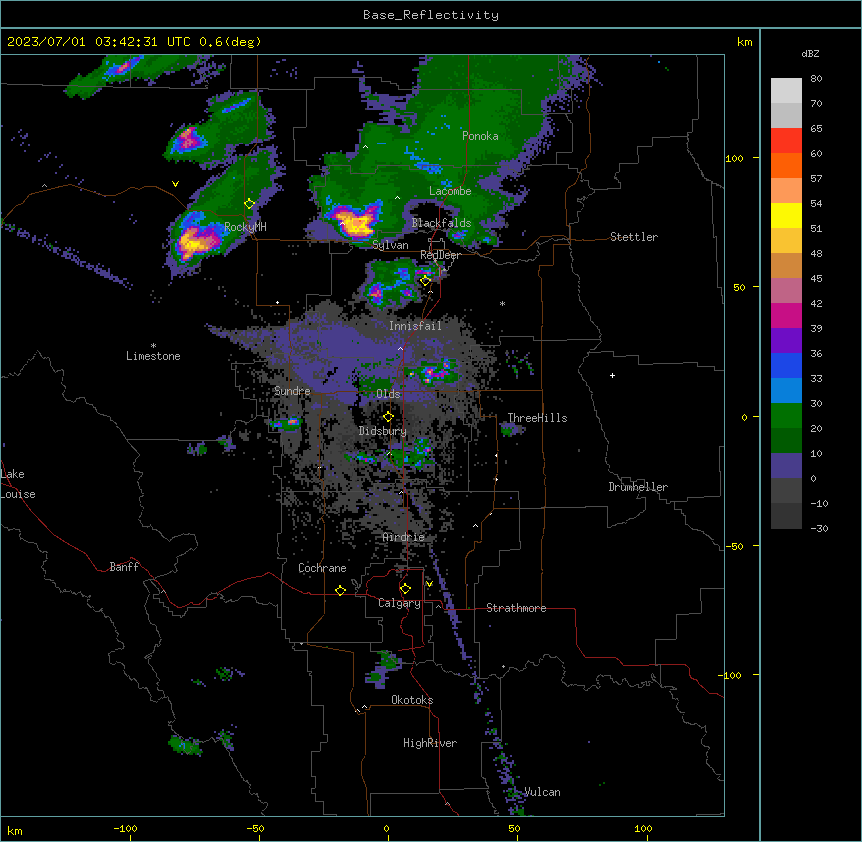Select the white plus marker northwest of Drumheller

tap(612, 375)
